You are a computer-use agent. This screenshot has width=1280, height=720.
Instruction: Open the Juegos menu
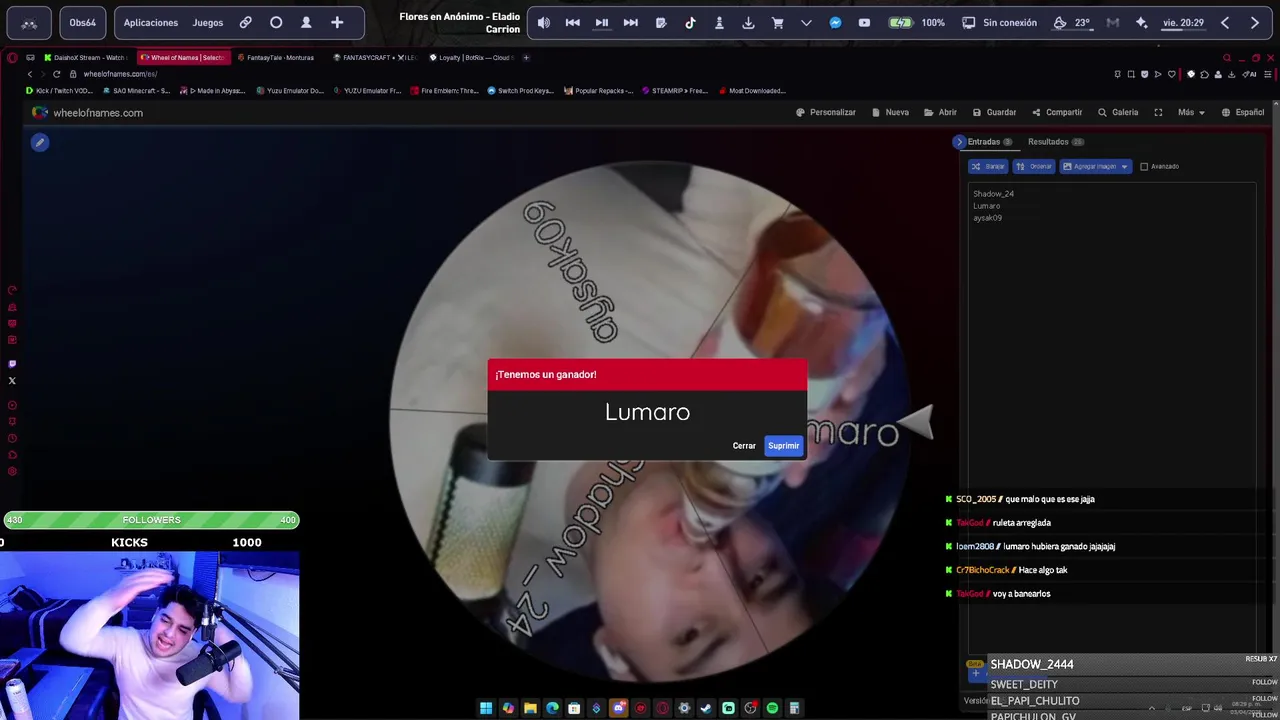click(208, 23)
